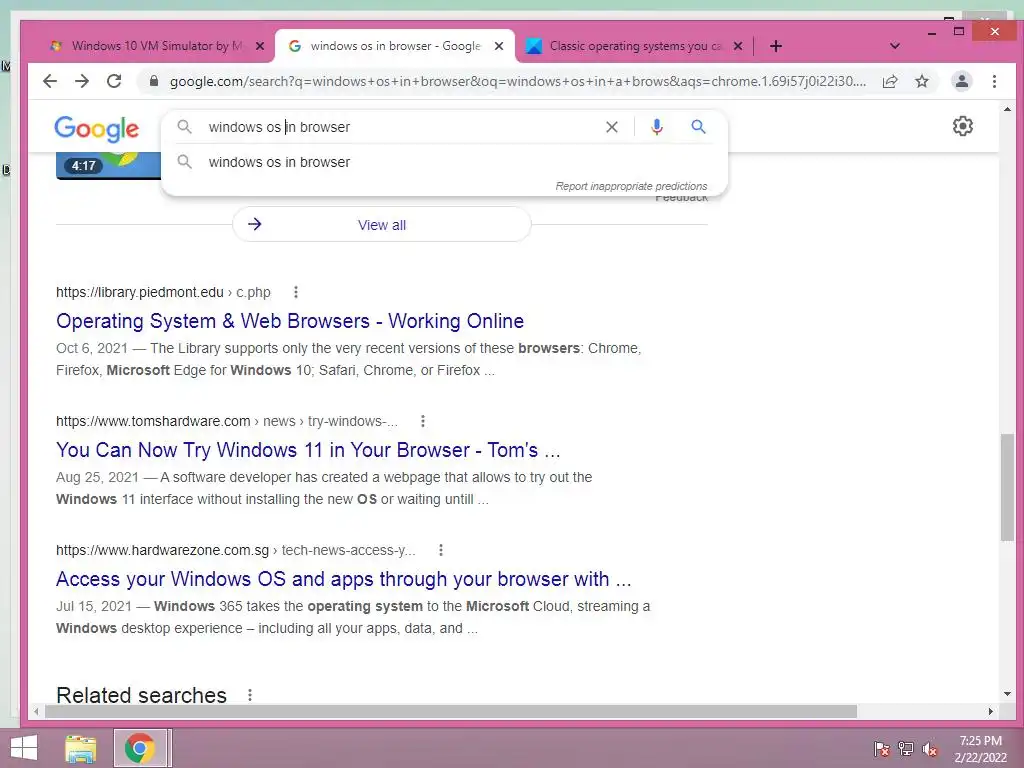Image resolution: width=1024 pixels, height=768 pixels.
Task: Click the muted volume tray icon
Action: coord(929,749)
